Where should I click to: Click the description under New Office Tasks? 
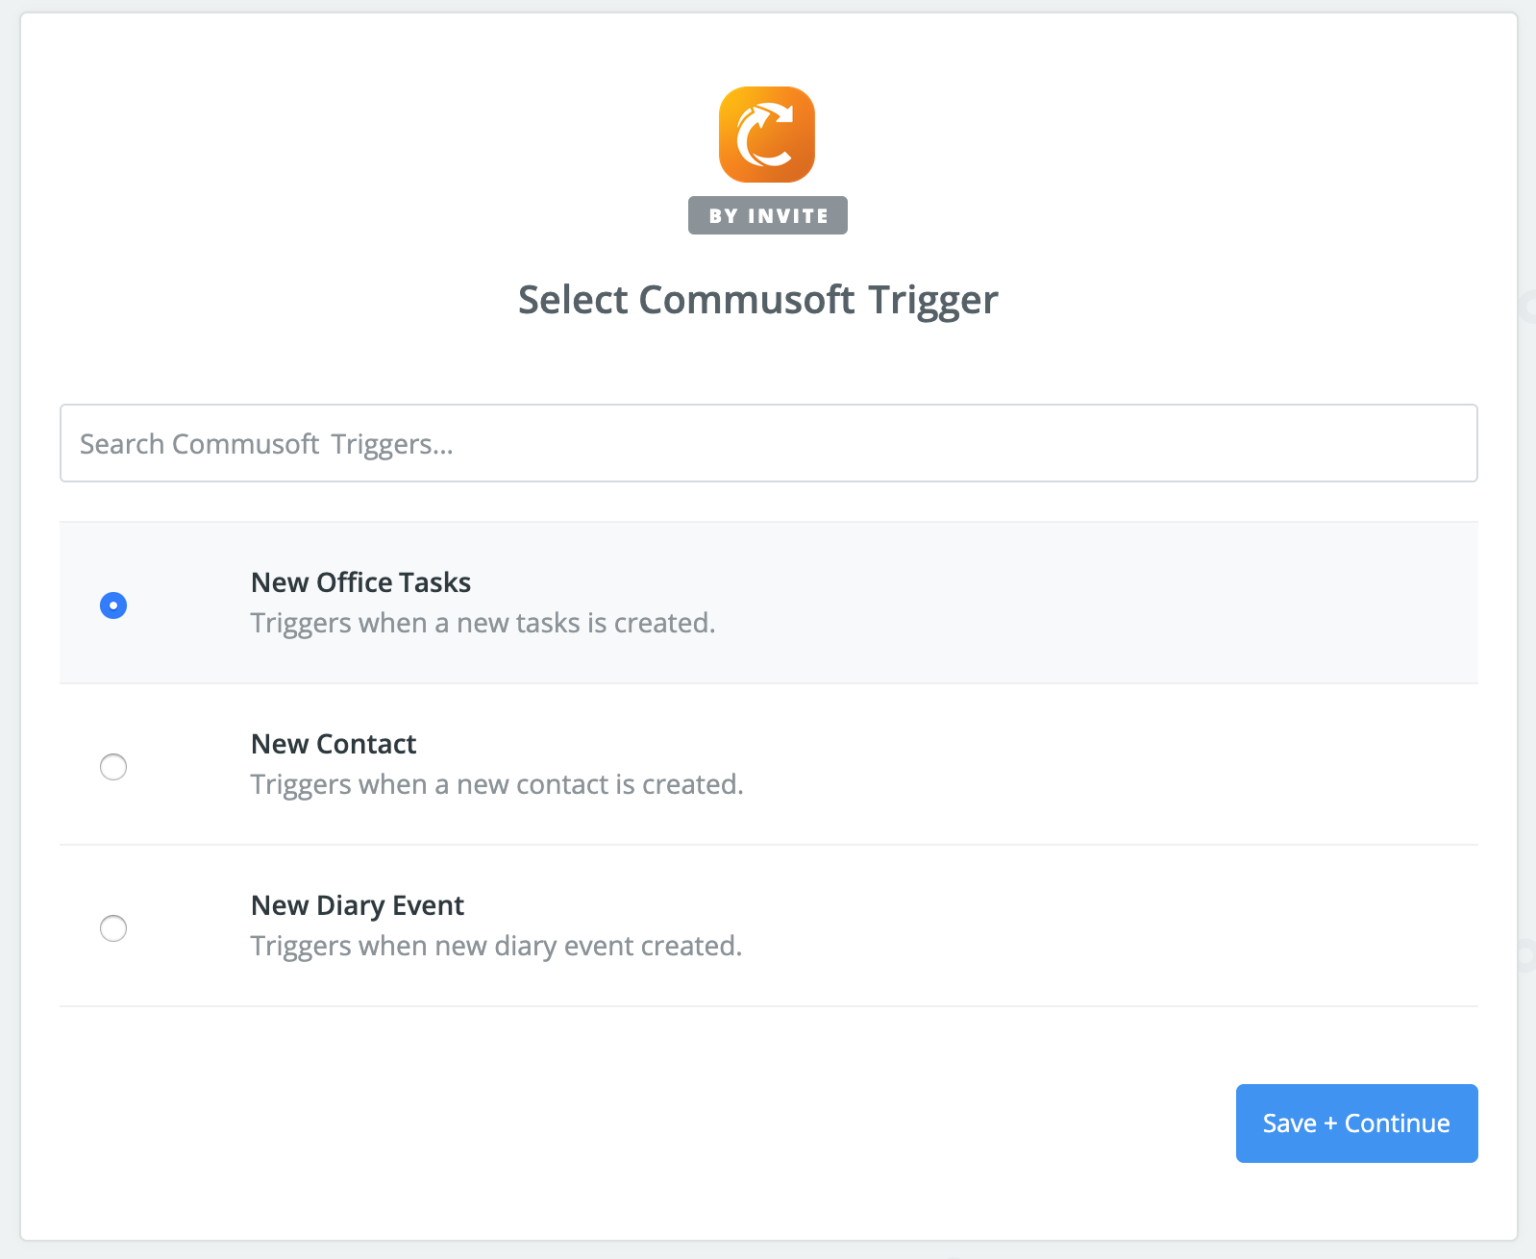click(483, 622)
